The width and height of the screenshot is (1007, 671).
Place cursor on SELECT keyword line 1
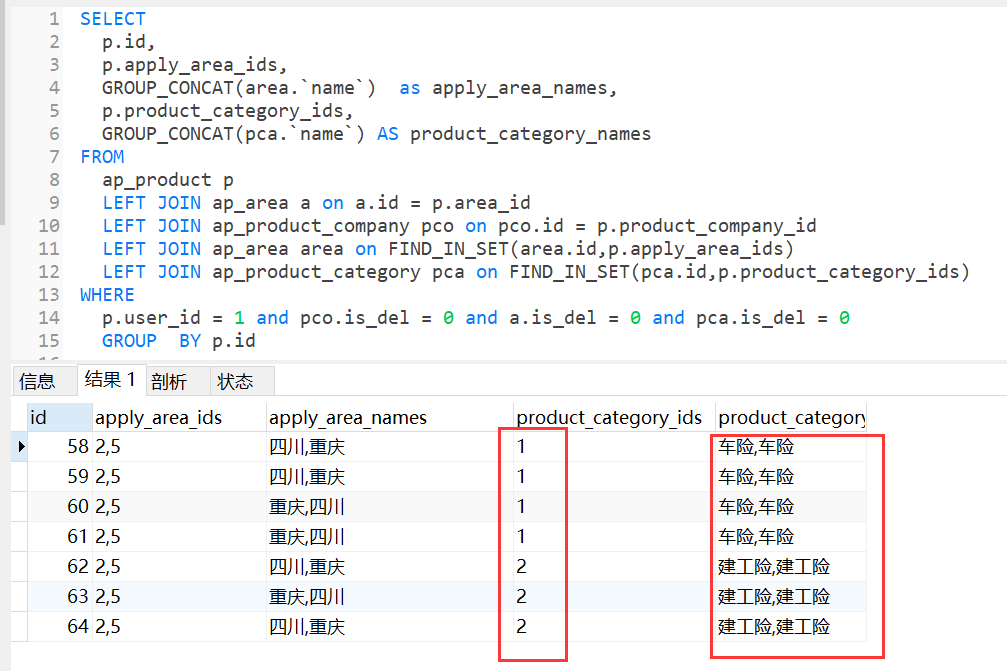click(x=113, y=19)
